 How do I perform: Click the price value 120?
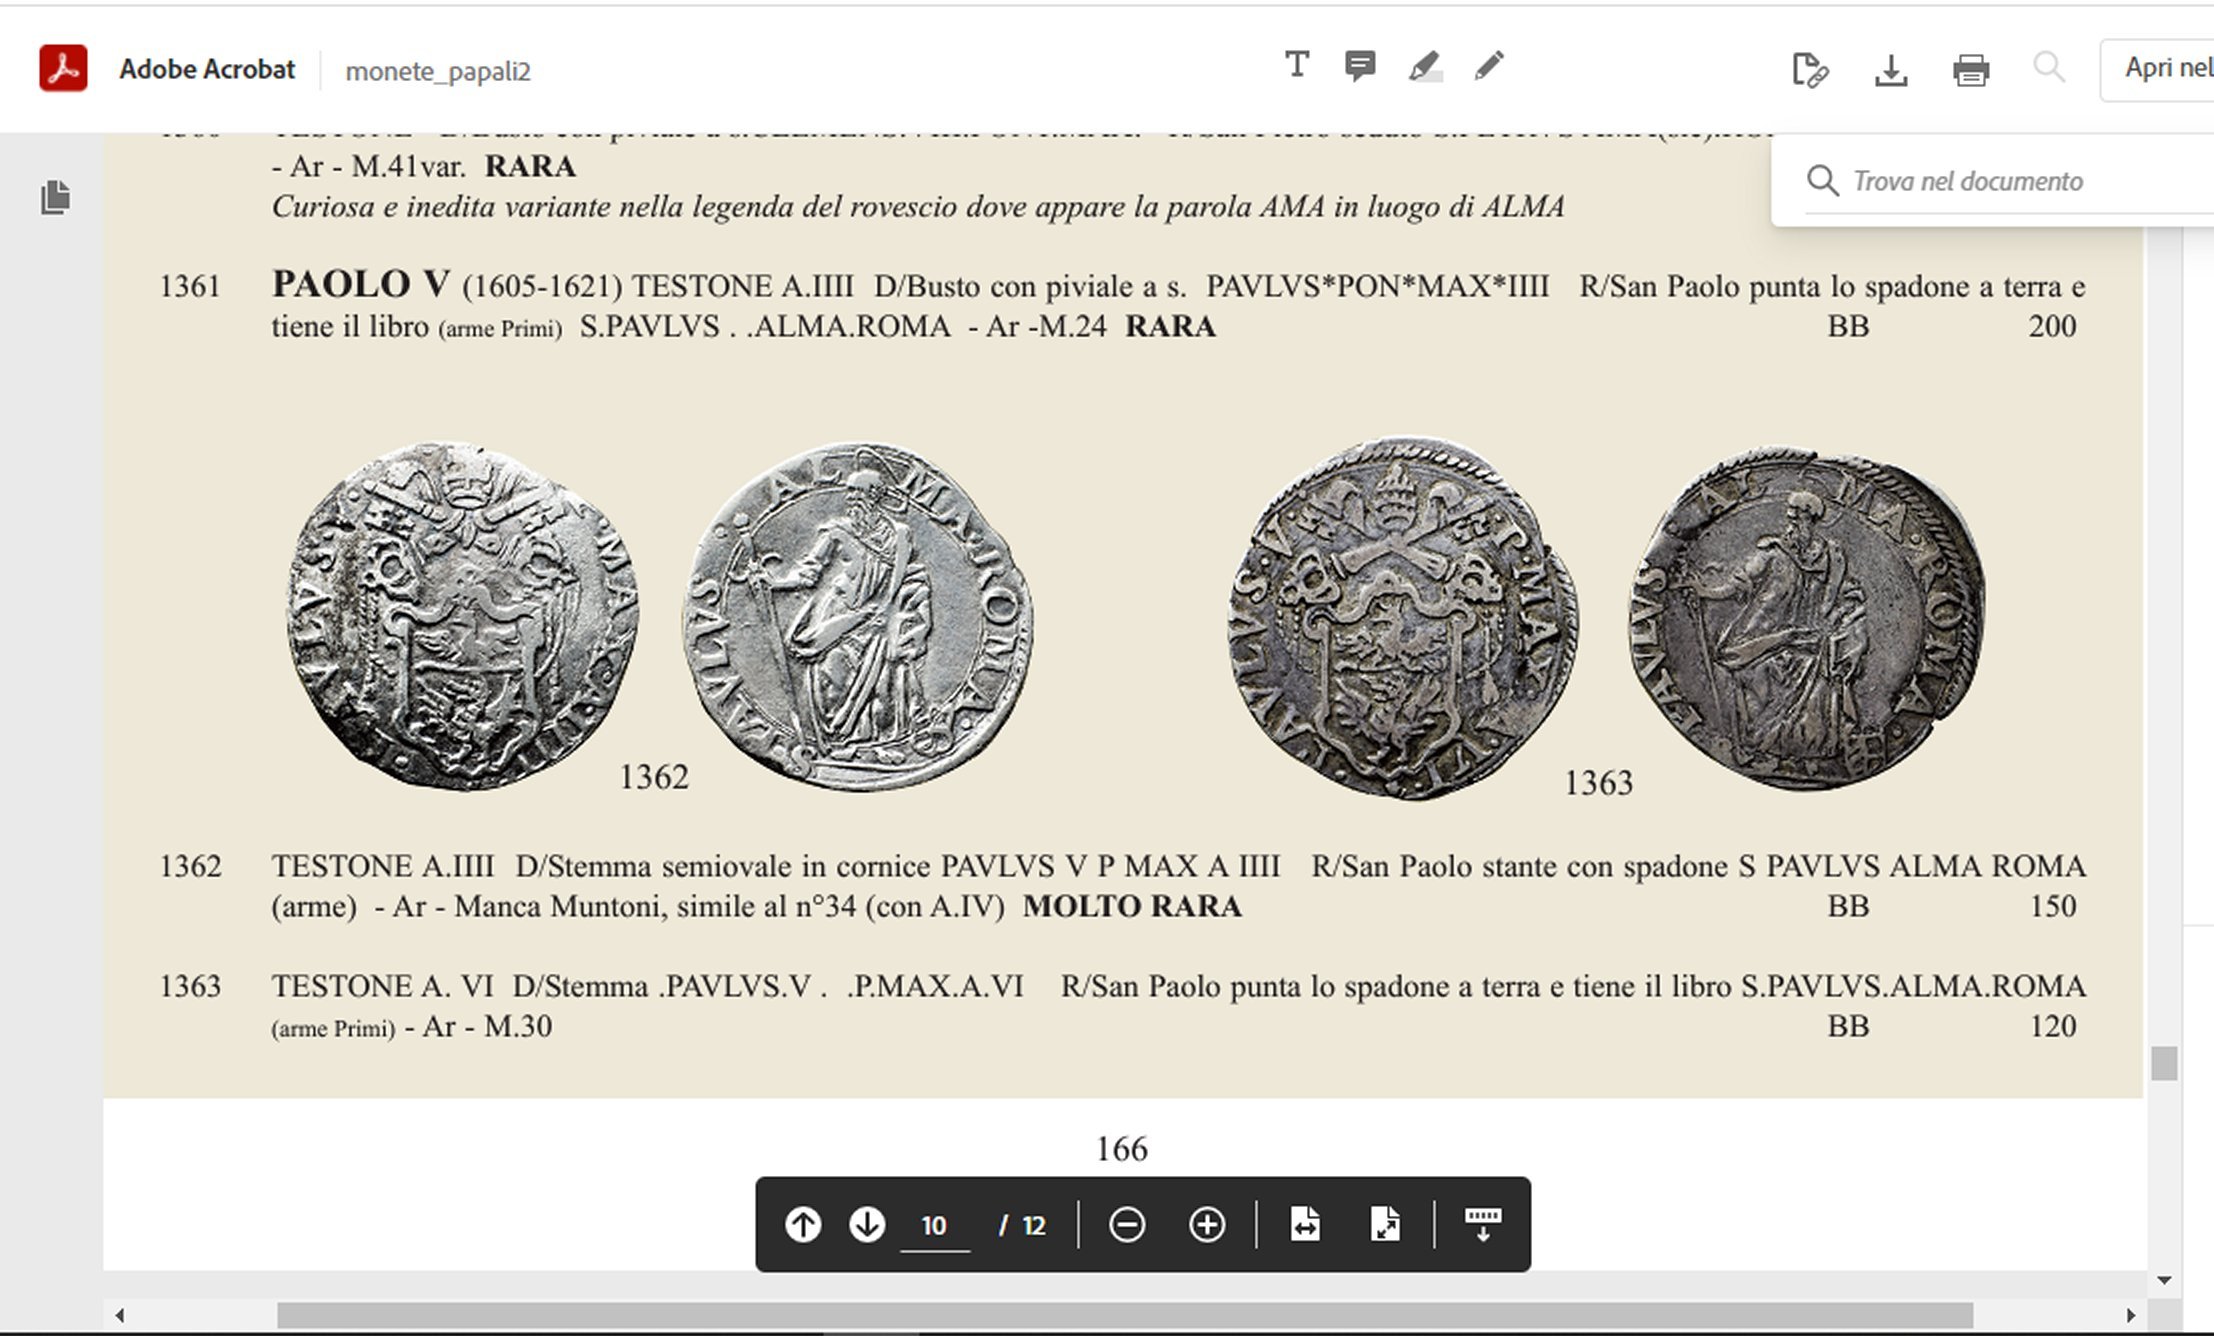point(2053,1026)
